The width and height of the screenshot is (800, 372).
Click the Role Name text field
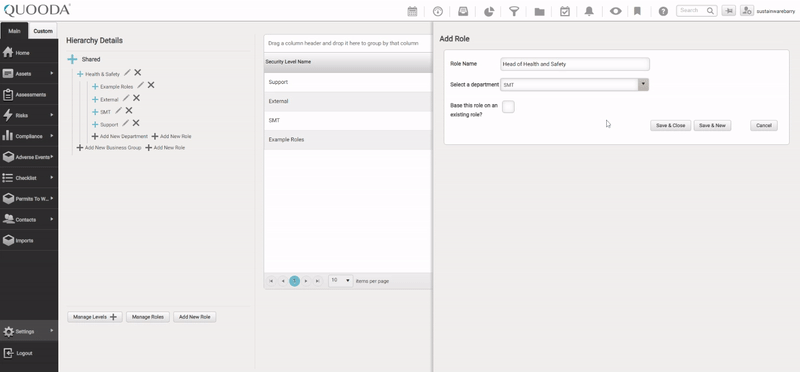pyautogui.click(x=575, y=64)
